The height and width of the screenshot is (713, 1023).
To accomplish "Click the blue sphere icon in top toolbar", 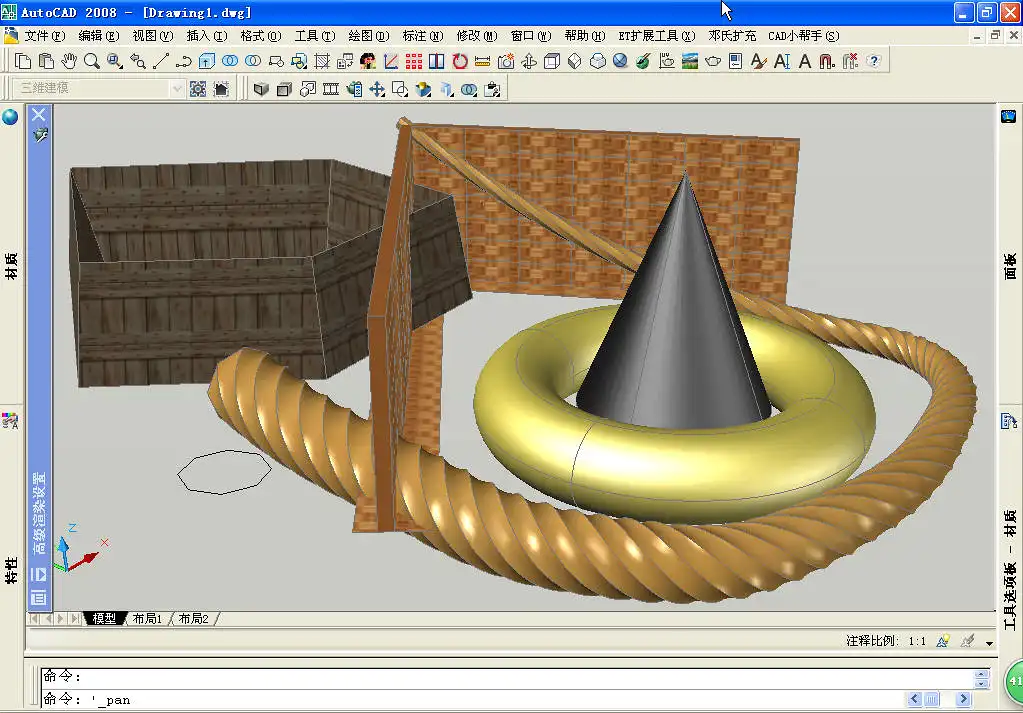I will point(620,61).
